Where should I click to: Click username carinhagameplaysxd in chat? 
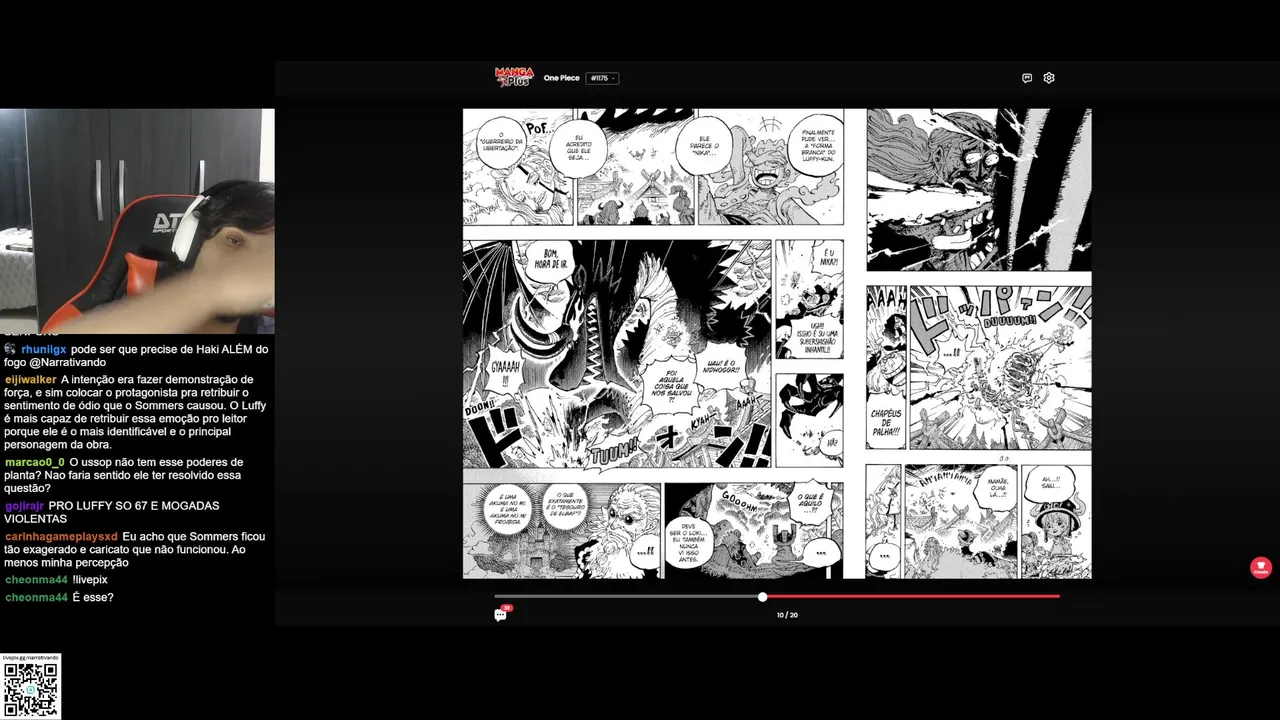(x=61, y=537)
